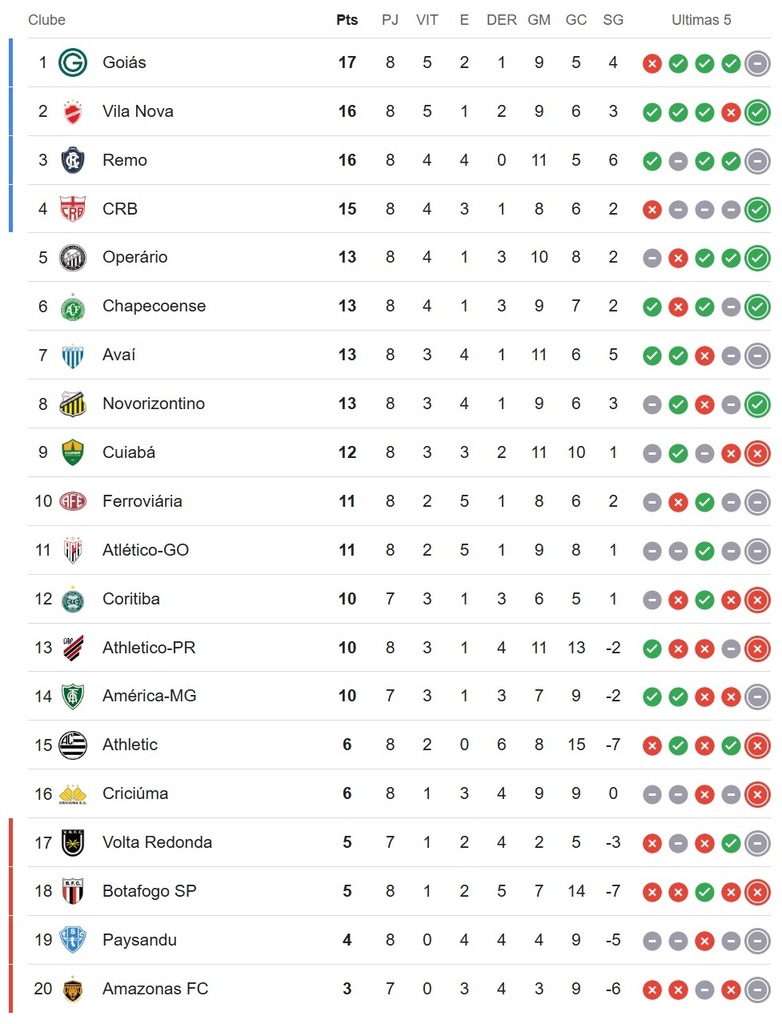Click the Chapecoense team badge
Viewport: 782px width, 1024px height.
point(73,307)
